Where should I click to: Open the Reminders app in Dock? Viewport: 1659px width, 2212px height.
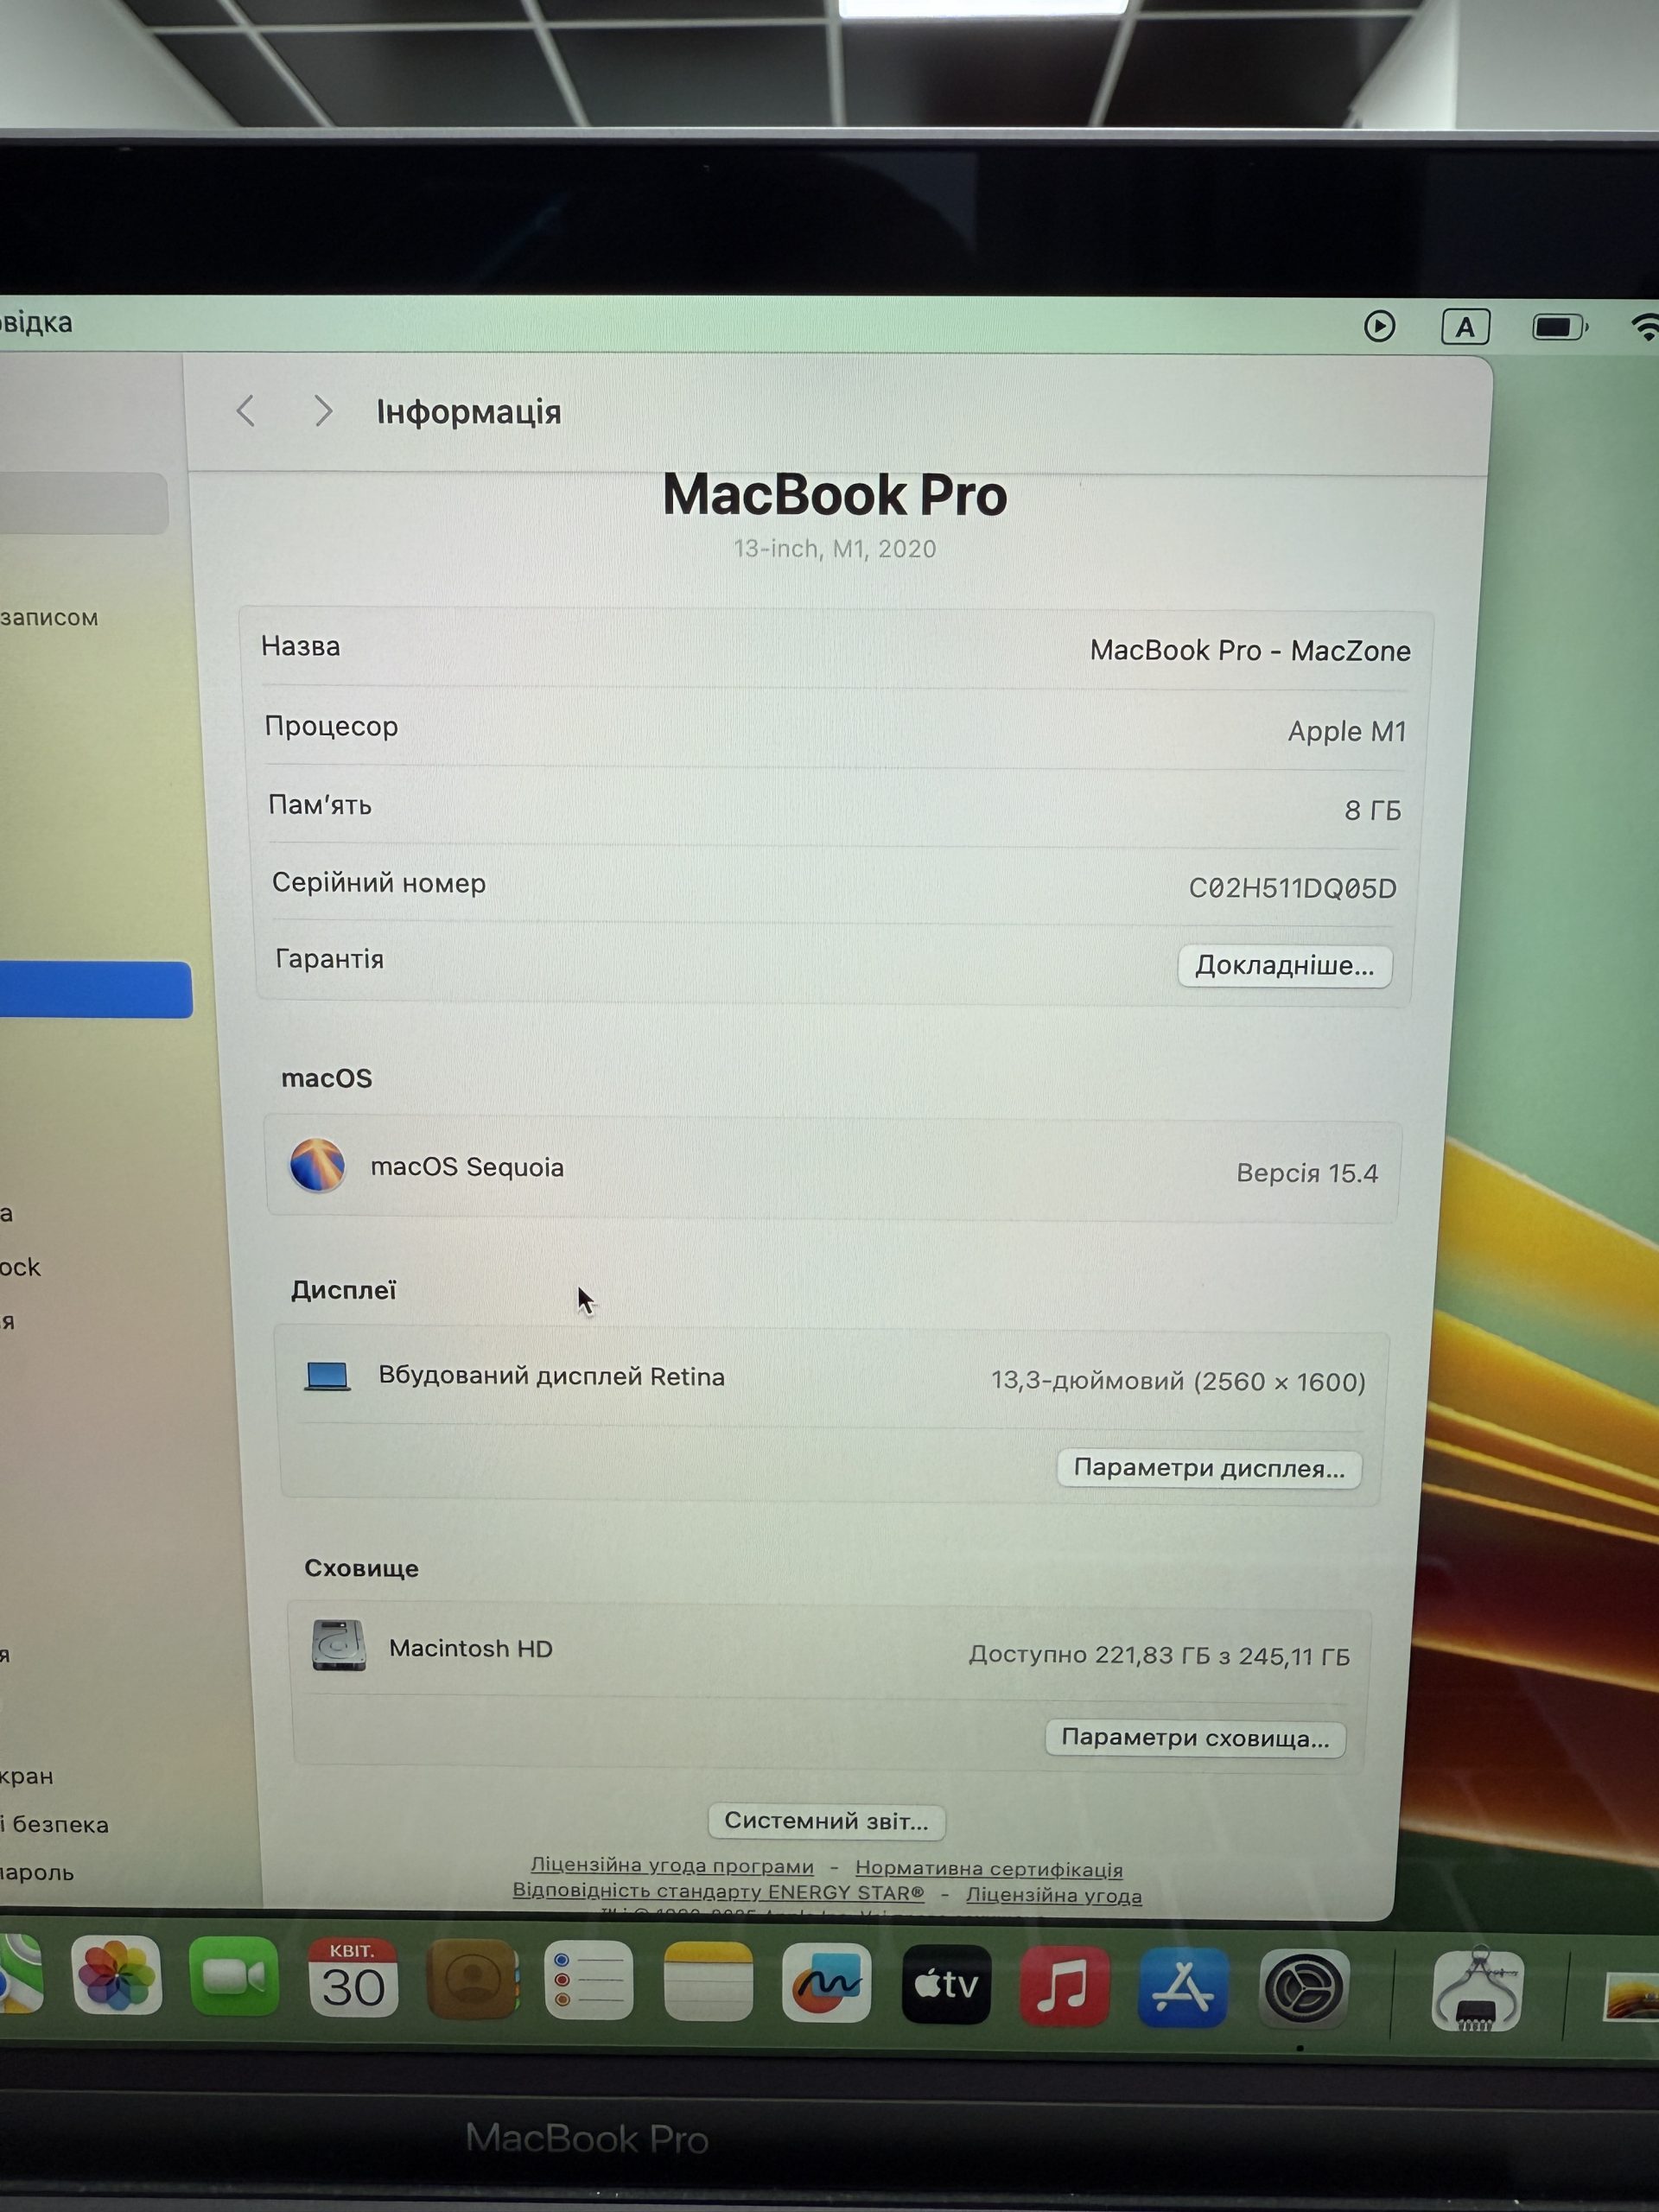pos(589,1980)
